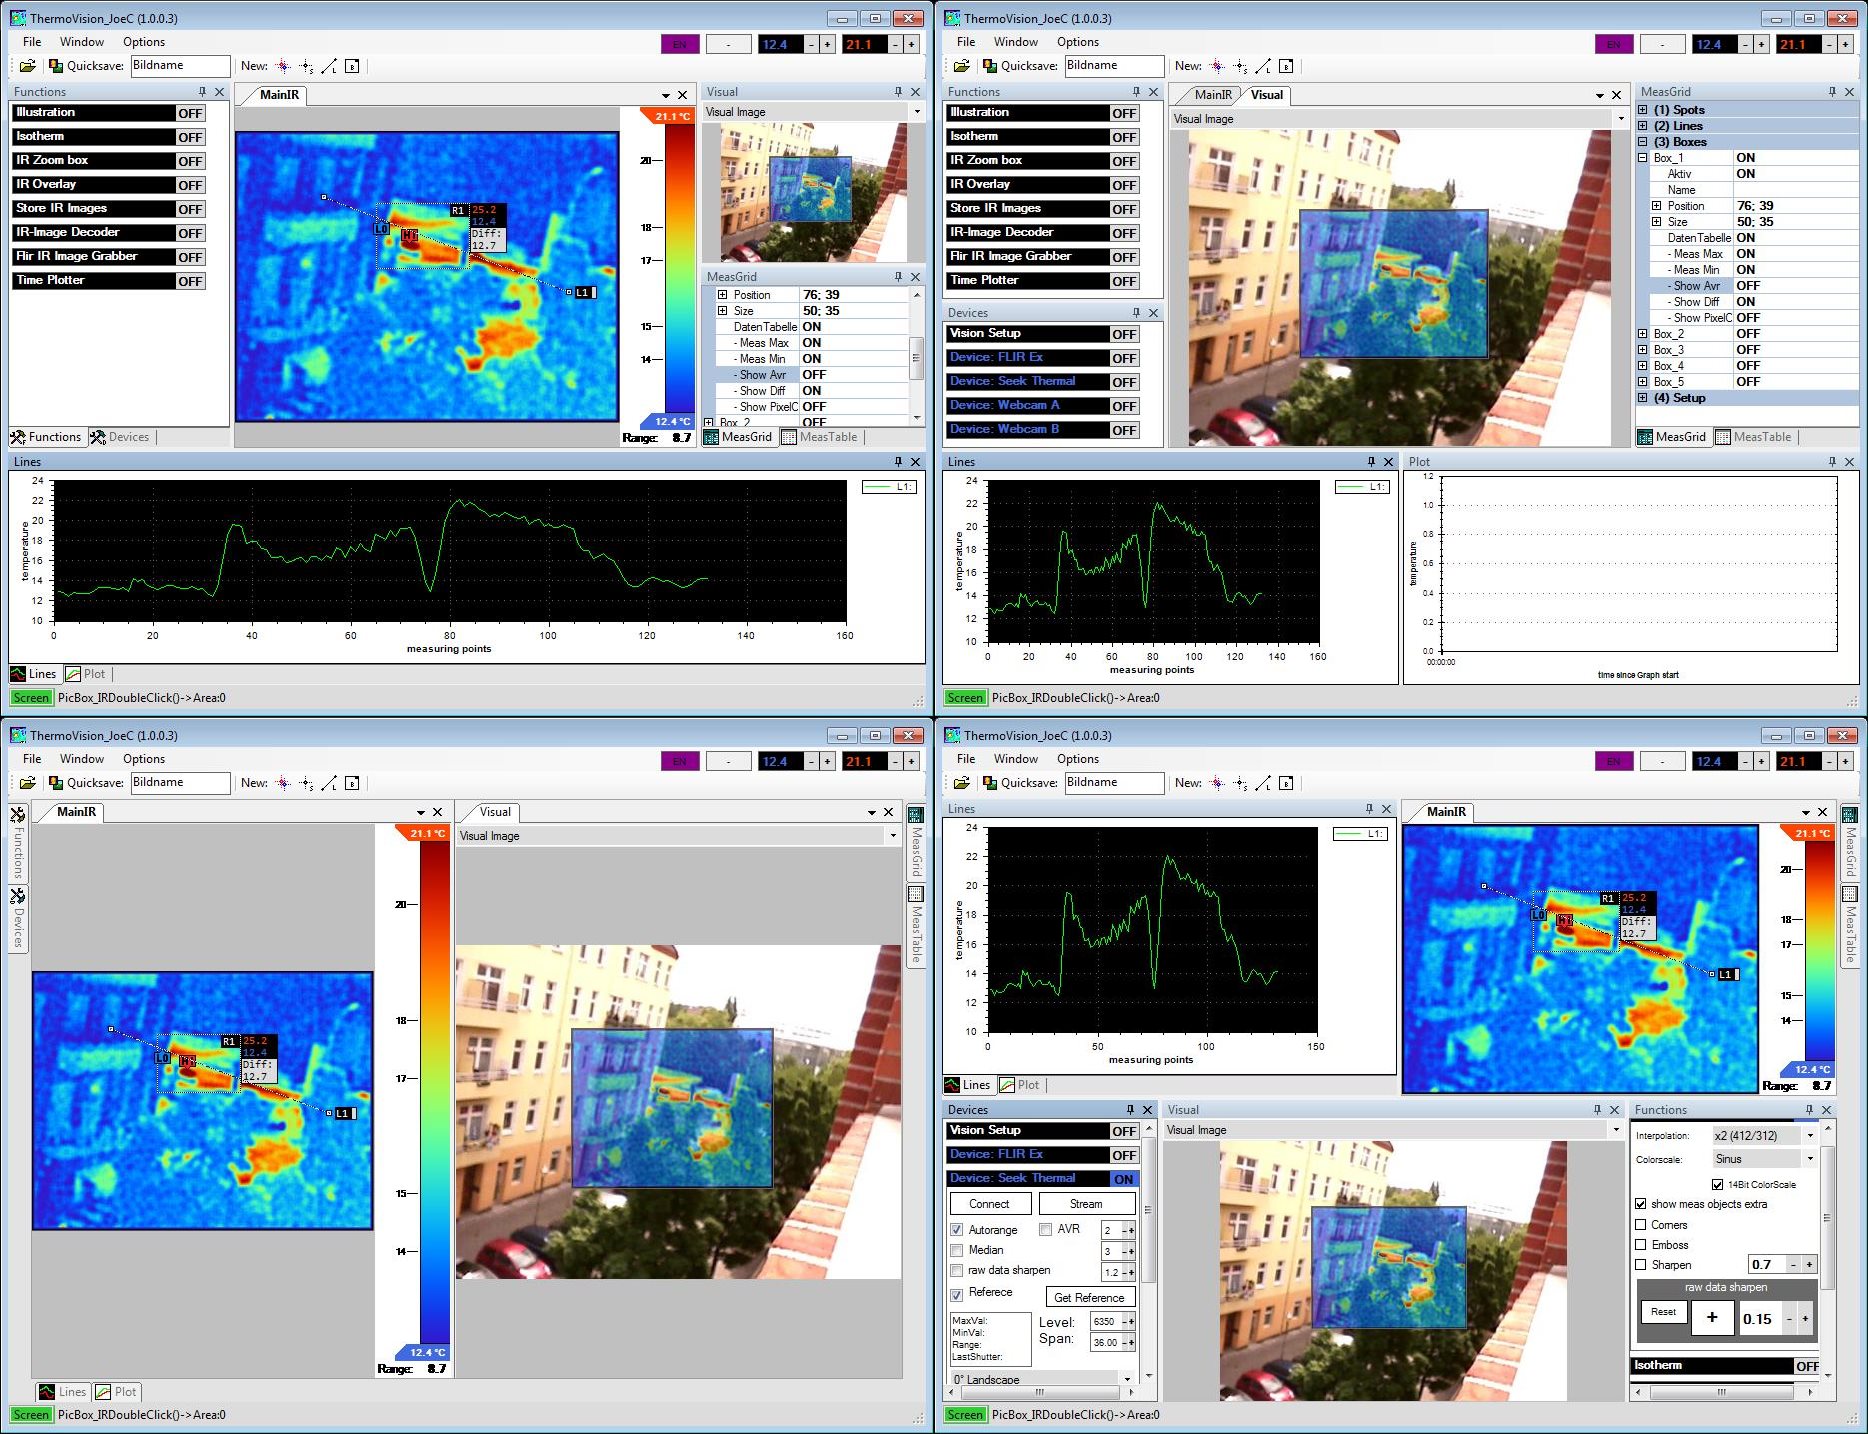Viewport: 1868px width, 1434px height.
Task: Click the Stream button under Seek Thermal
Action: [1086, 1204]
